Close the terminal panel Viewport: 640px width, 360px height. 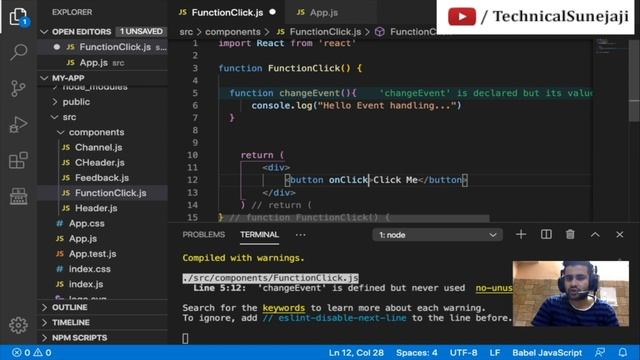(620, 235)
